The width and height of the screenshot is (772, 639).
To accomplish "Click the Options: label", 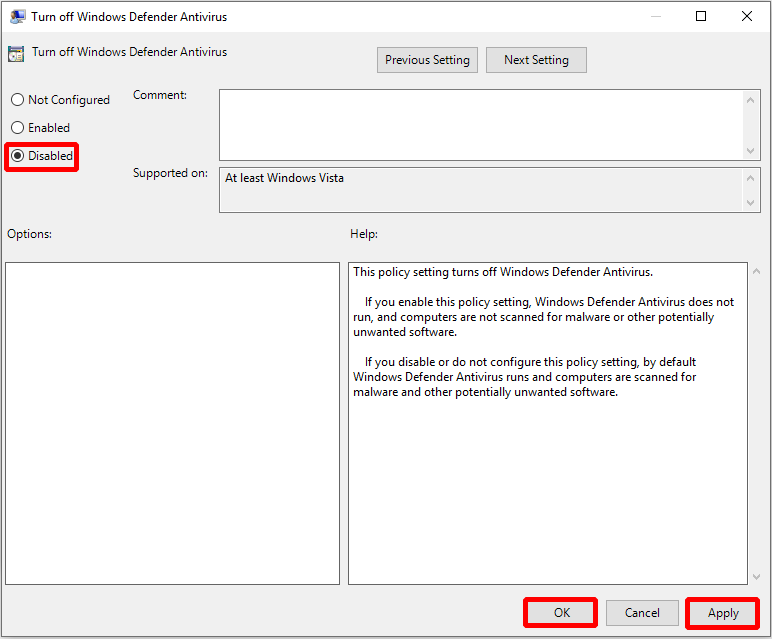I will click(29, 234).
